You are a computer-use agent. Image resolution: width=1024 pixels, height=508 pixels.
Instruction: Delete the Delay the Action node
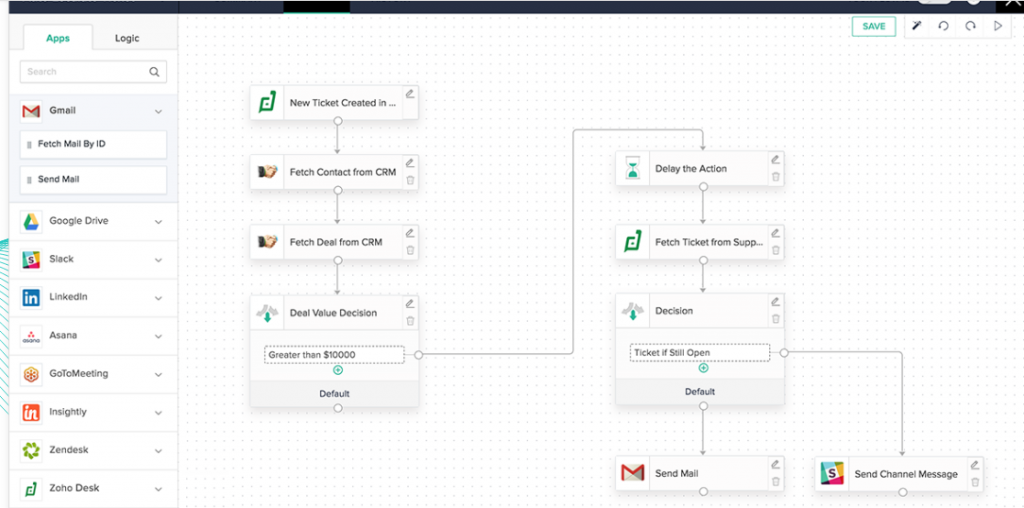click(775, 176)
